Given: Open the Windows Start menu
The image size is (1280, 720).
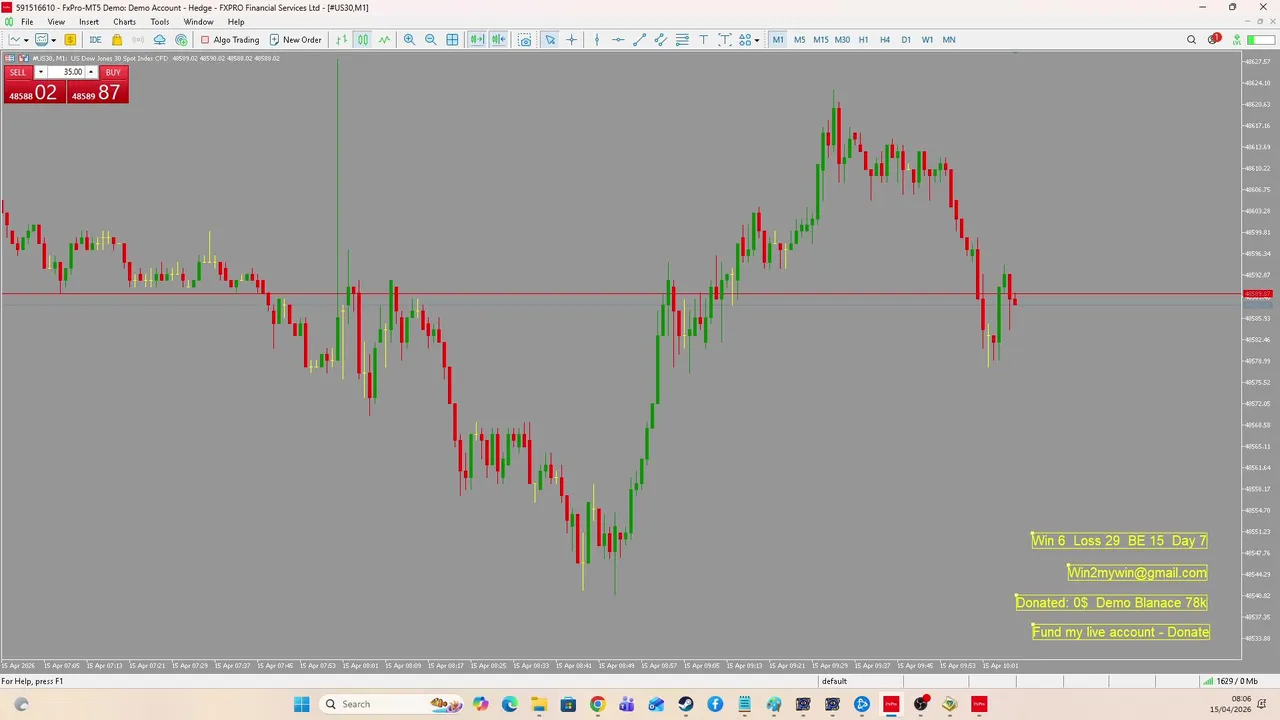Looking at the screenshot, I should [301, 704].
